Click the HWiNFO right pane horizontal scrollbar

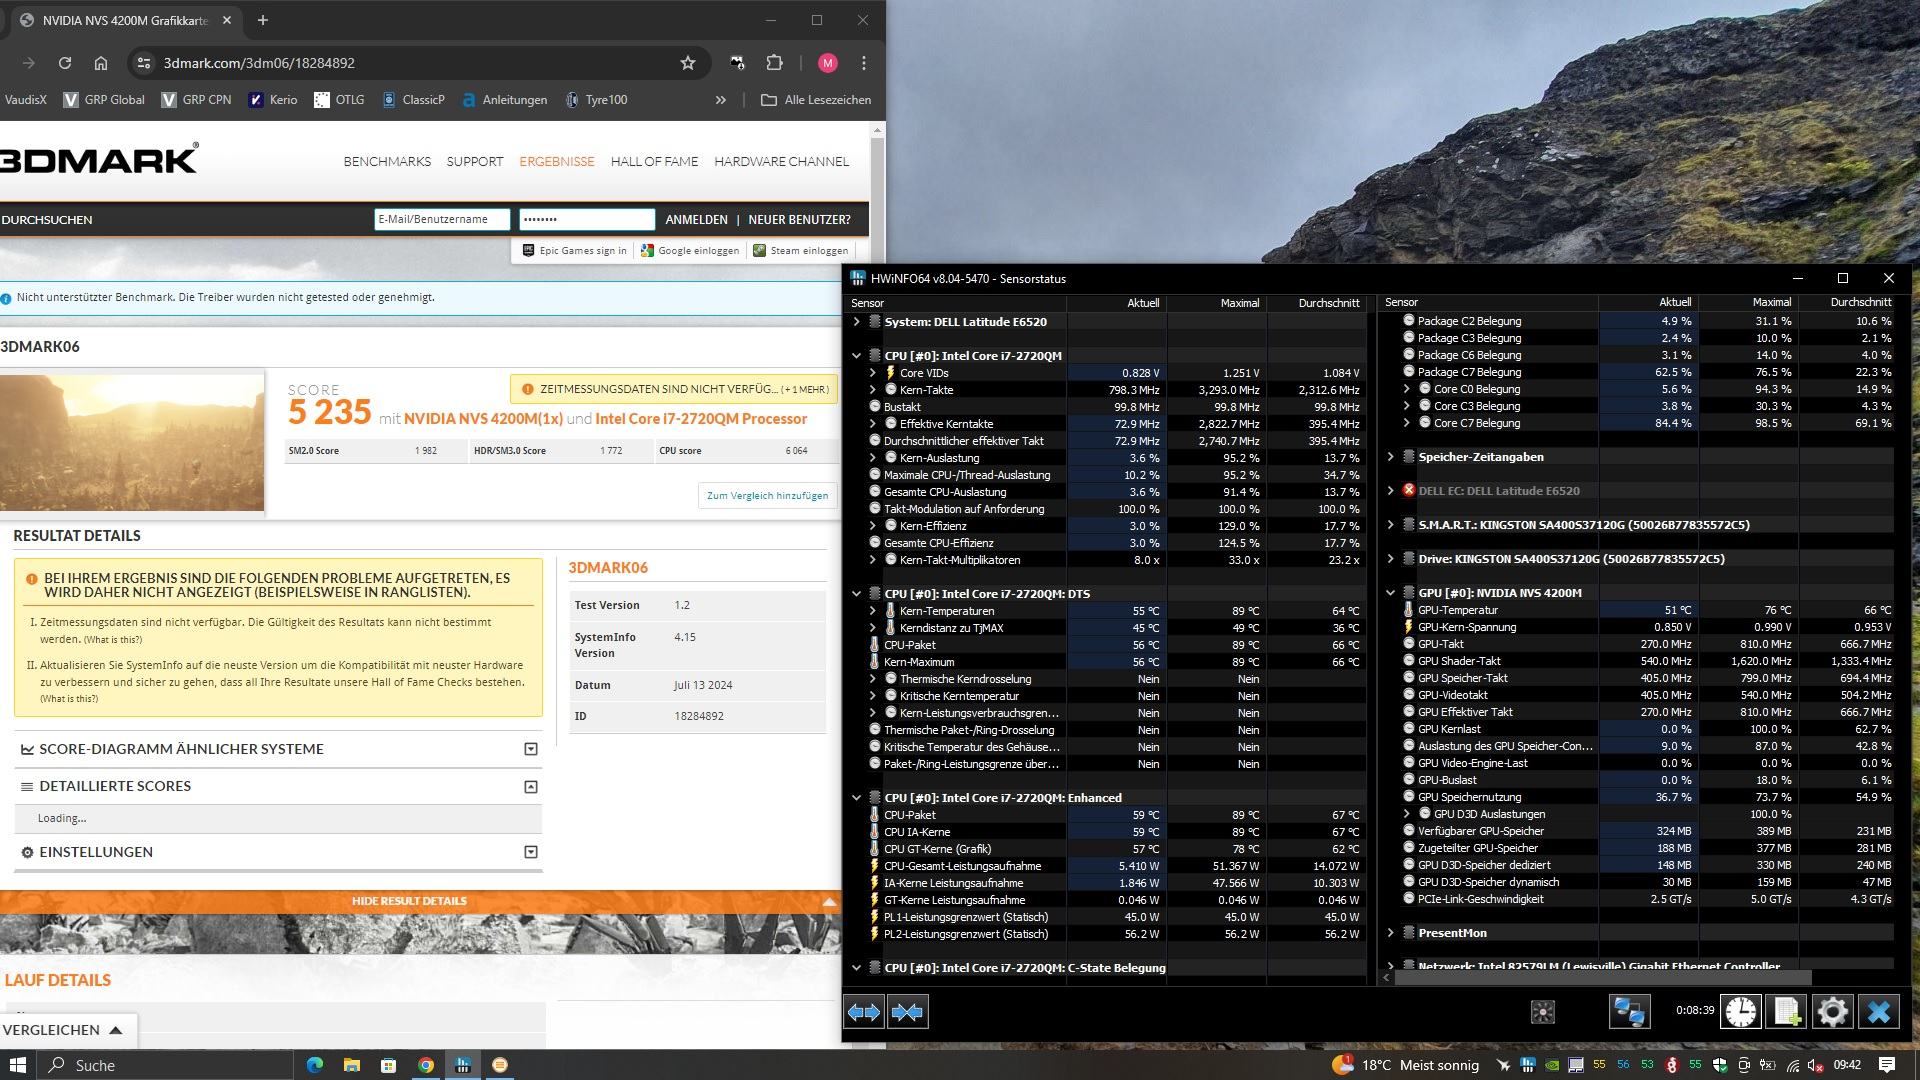coord(1604,977)
